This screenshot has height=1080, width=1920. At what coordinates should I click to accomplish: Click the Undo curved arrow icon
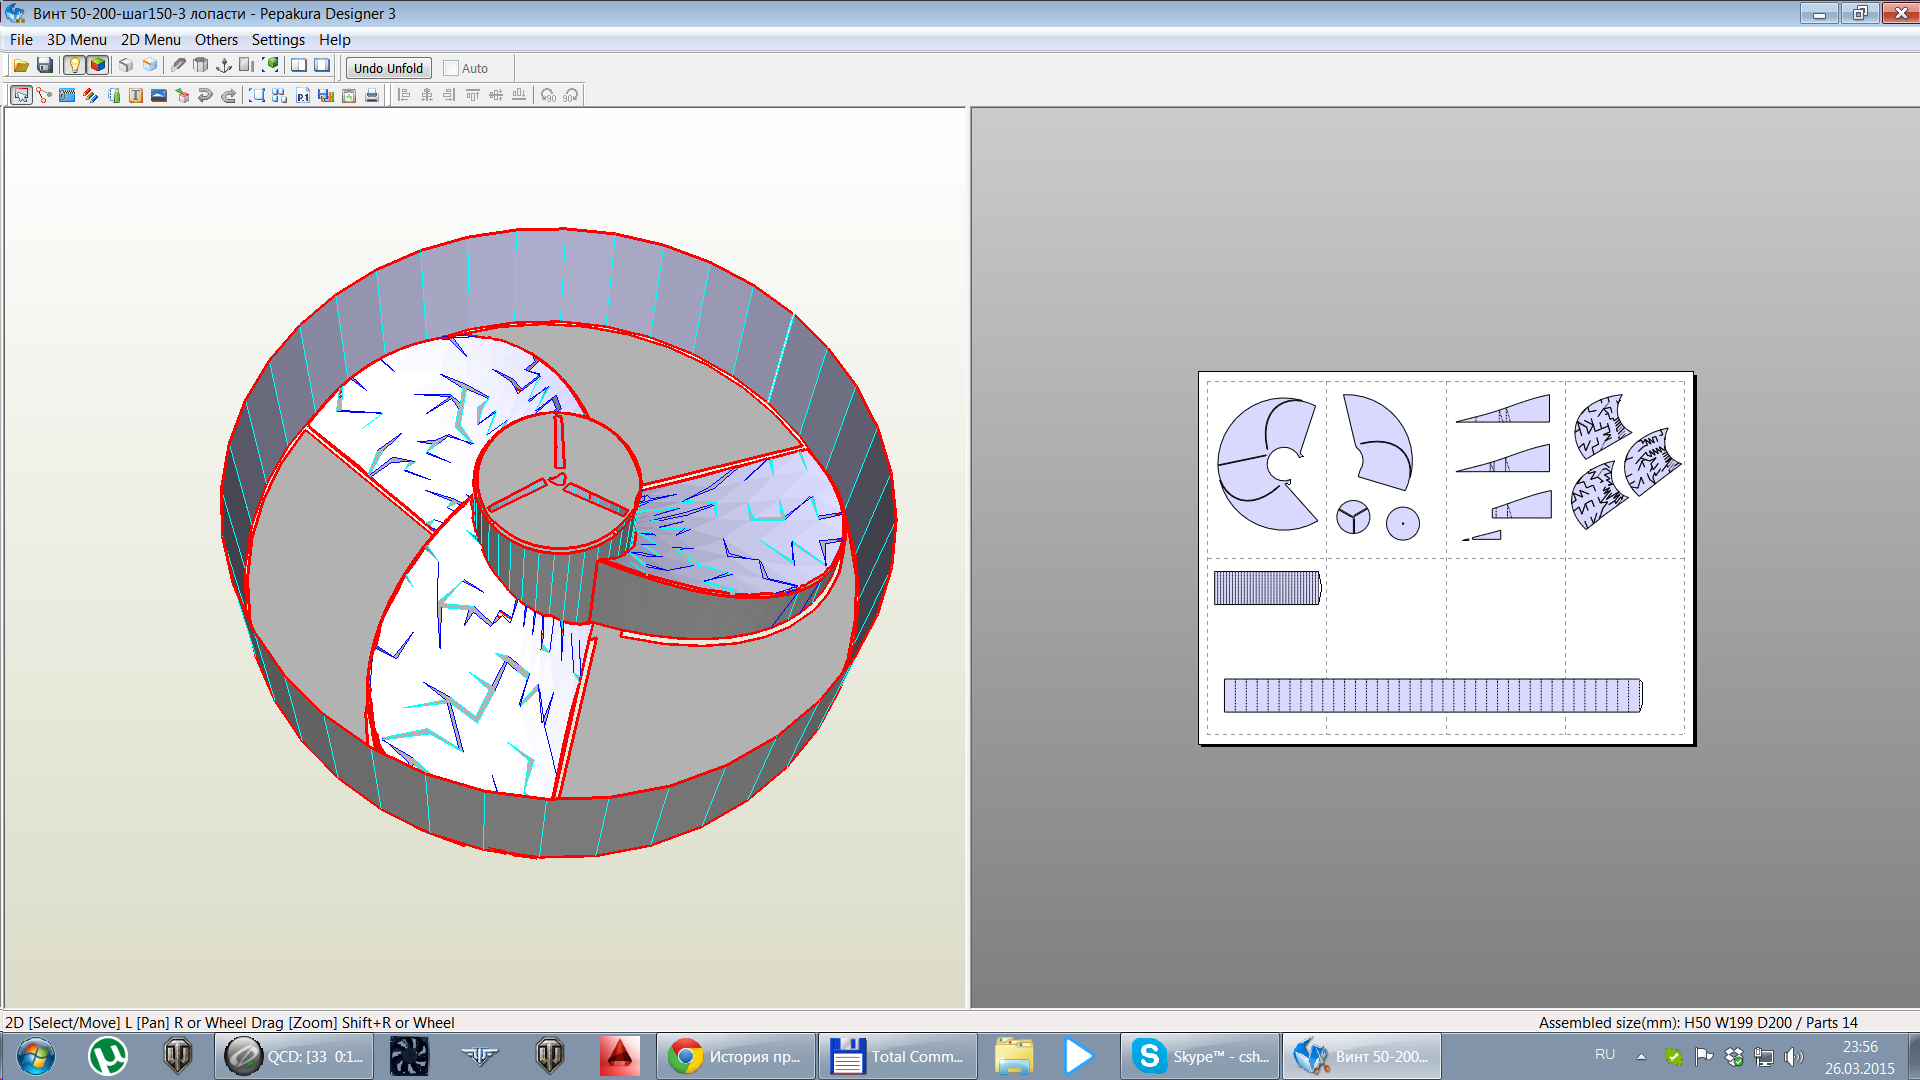coord(205,96)
